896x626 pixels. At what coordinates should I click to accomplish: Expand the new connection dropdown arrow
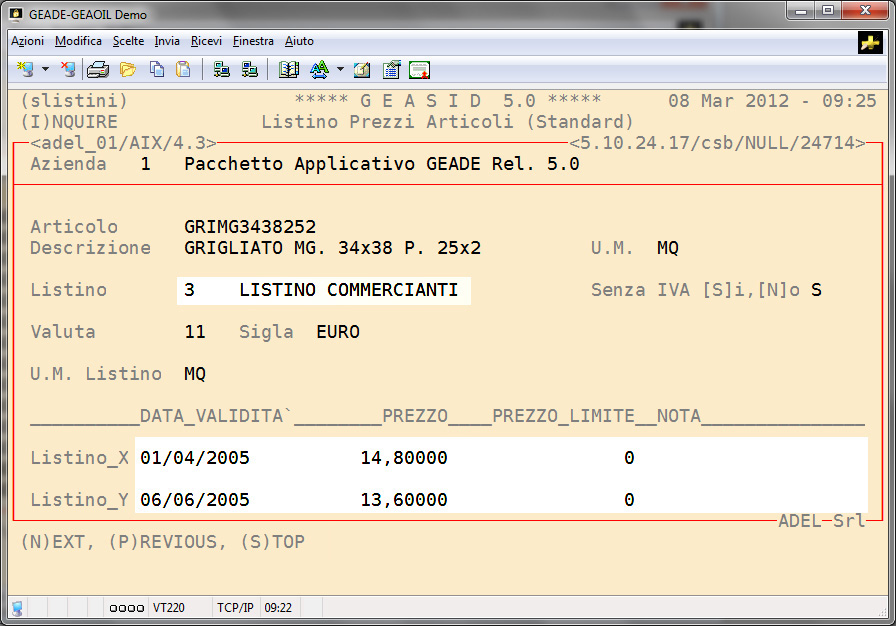click(45, 69)
